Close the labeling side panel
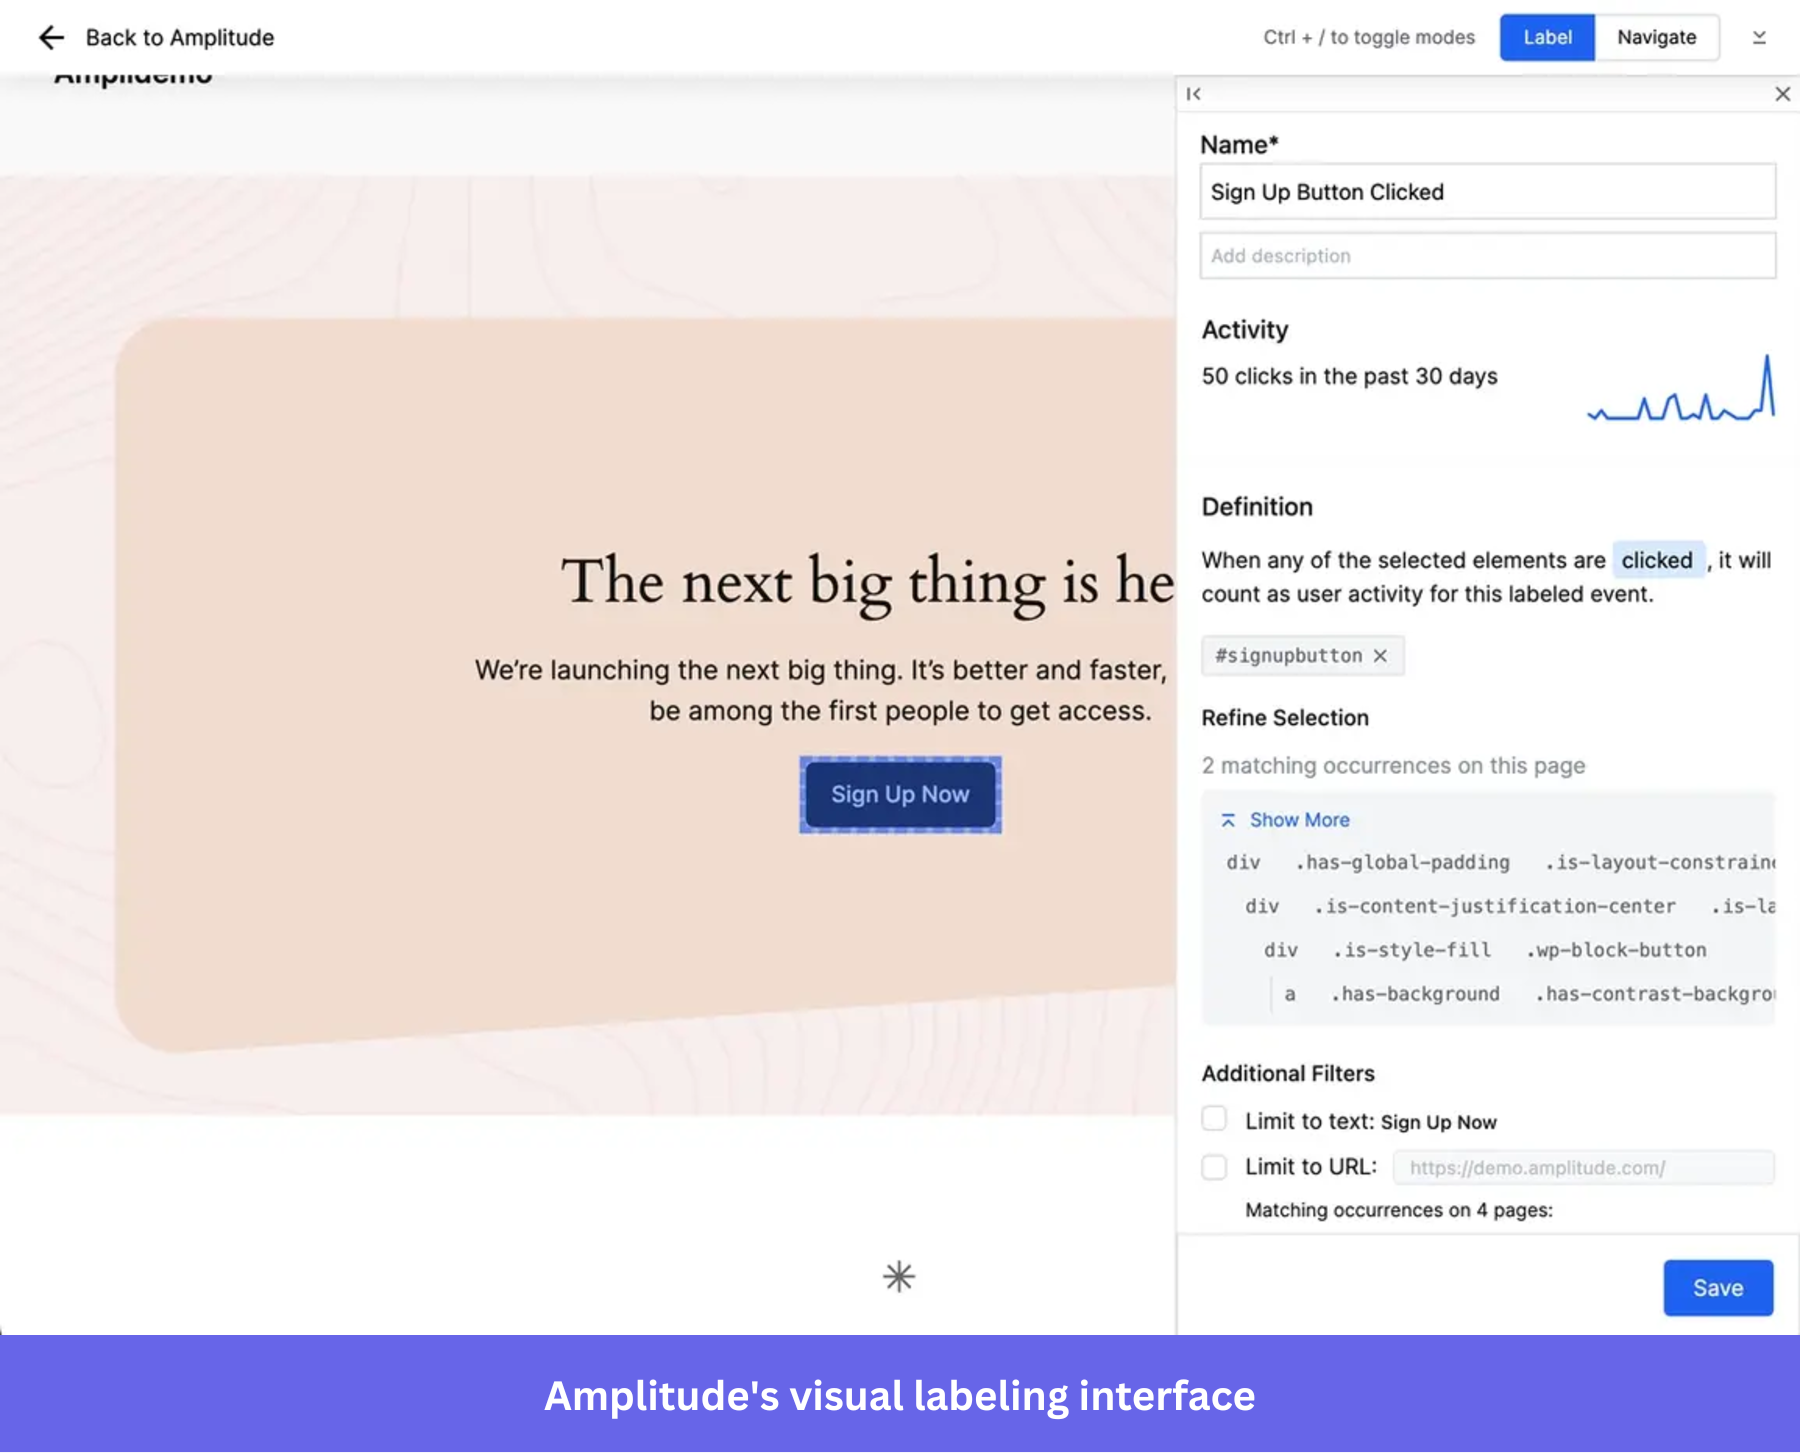The image size is (1800, 1454). click(1782, 94)
